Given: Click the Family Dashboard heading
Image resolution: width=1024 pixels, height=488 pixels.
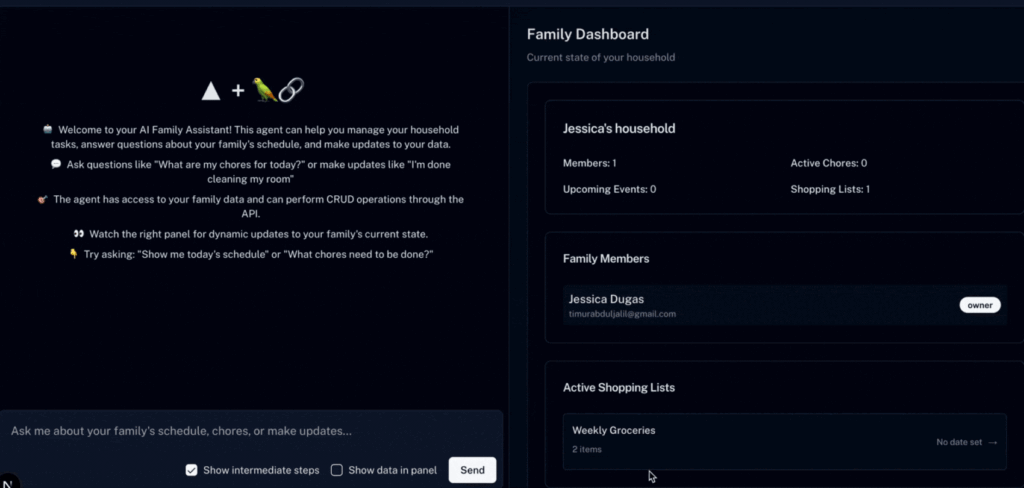Looking at the screenshot, I should click(587, 34).
